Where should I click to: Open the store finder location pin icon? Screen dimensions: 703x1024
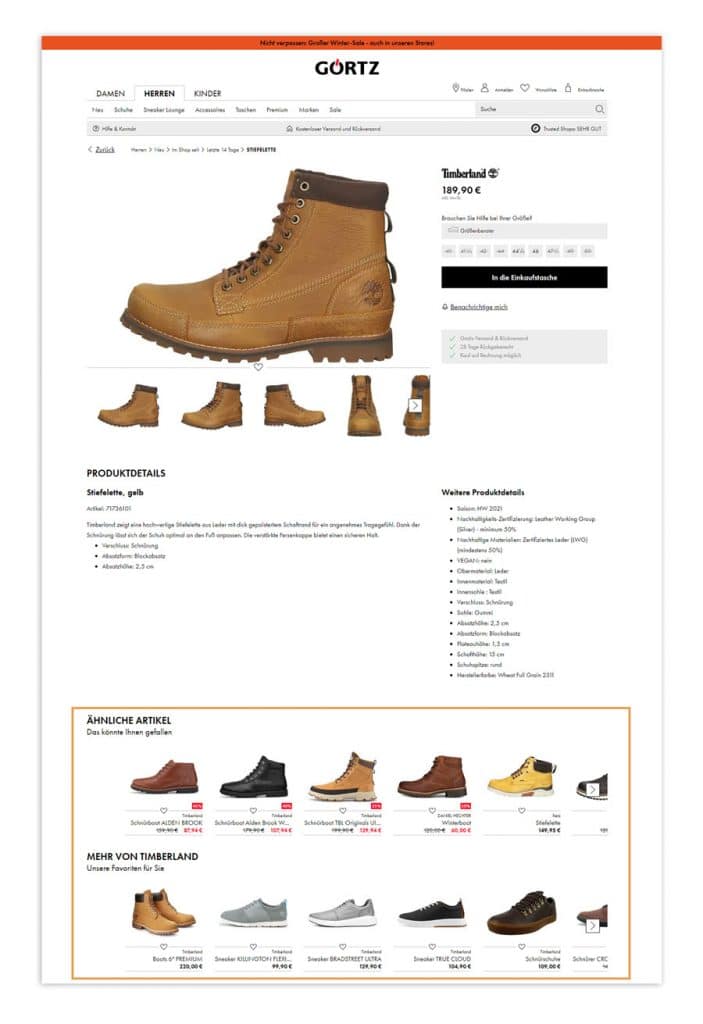pyautogui.click(x=455, y=88)
